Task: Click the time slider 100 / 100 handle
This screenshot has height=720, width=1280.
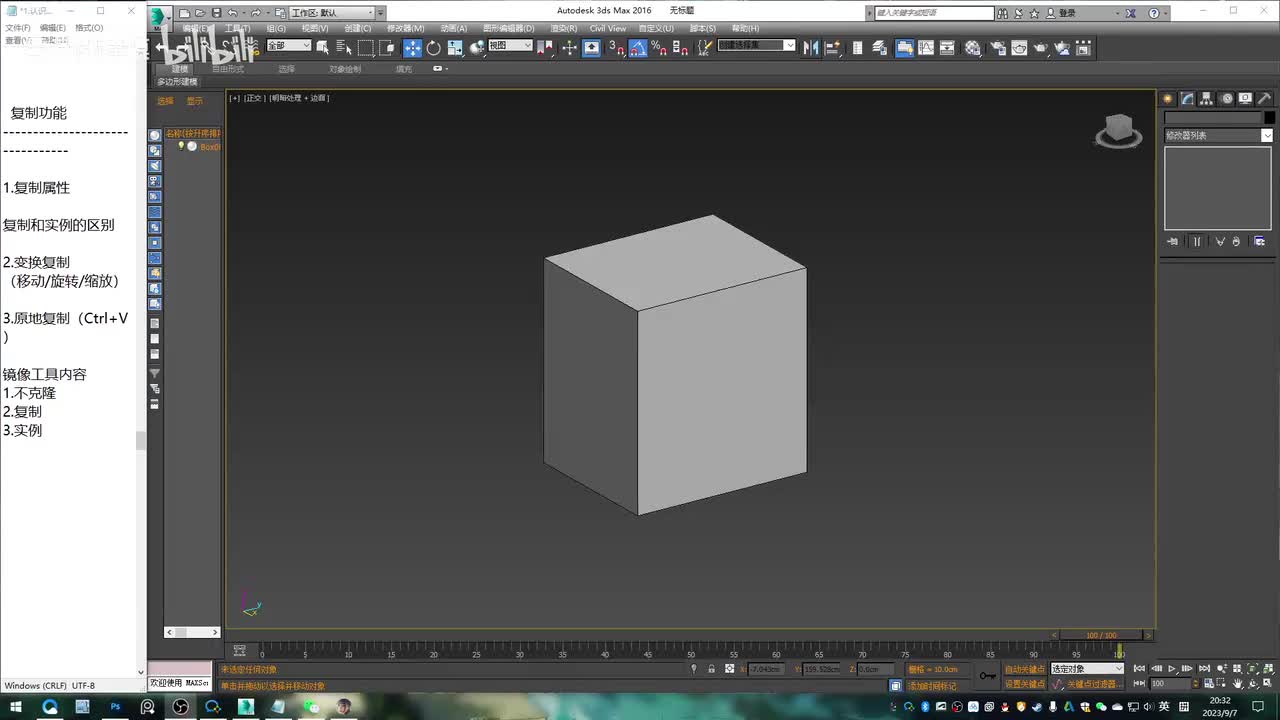Action: 1100,635
